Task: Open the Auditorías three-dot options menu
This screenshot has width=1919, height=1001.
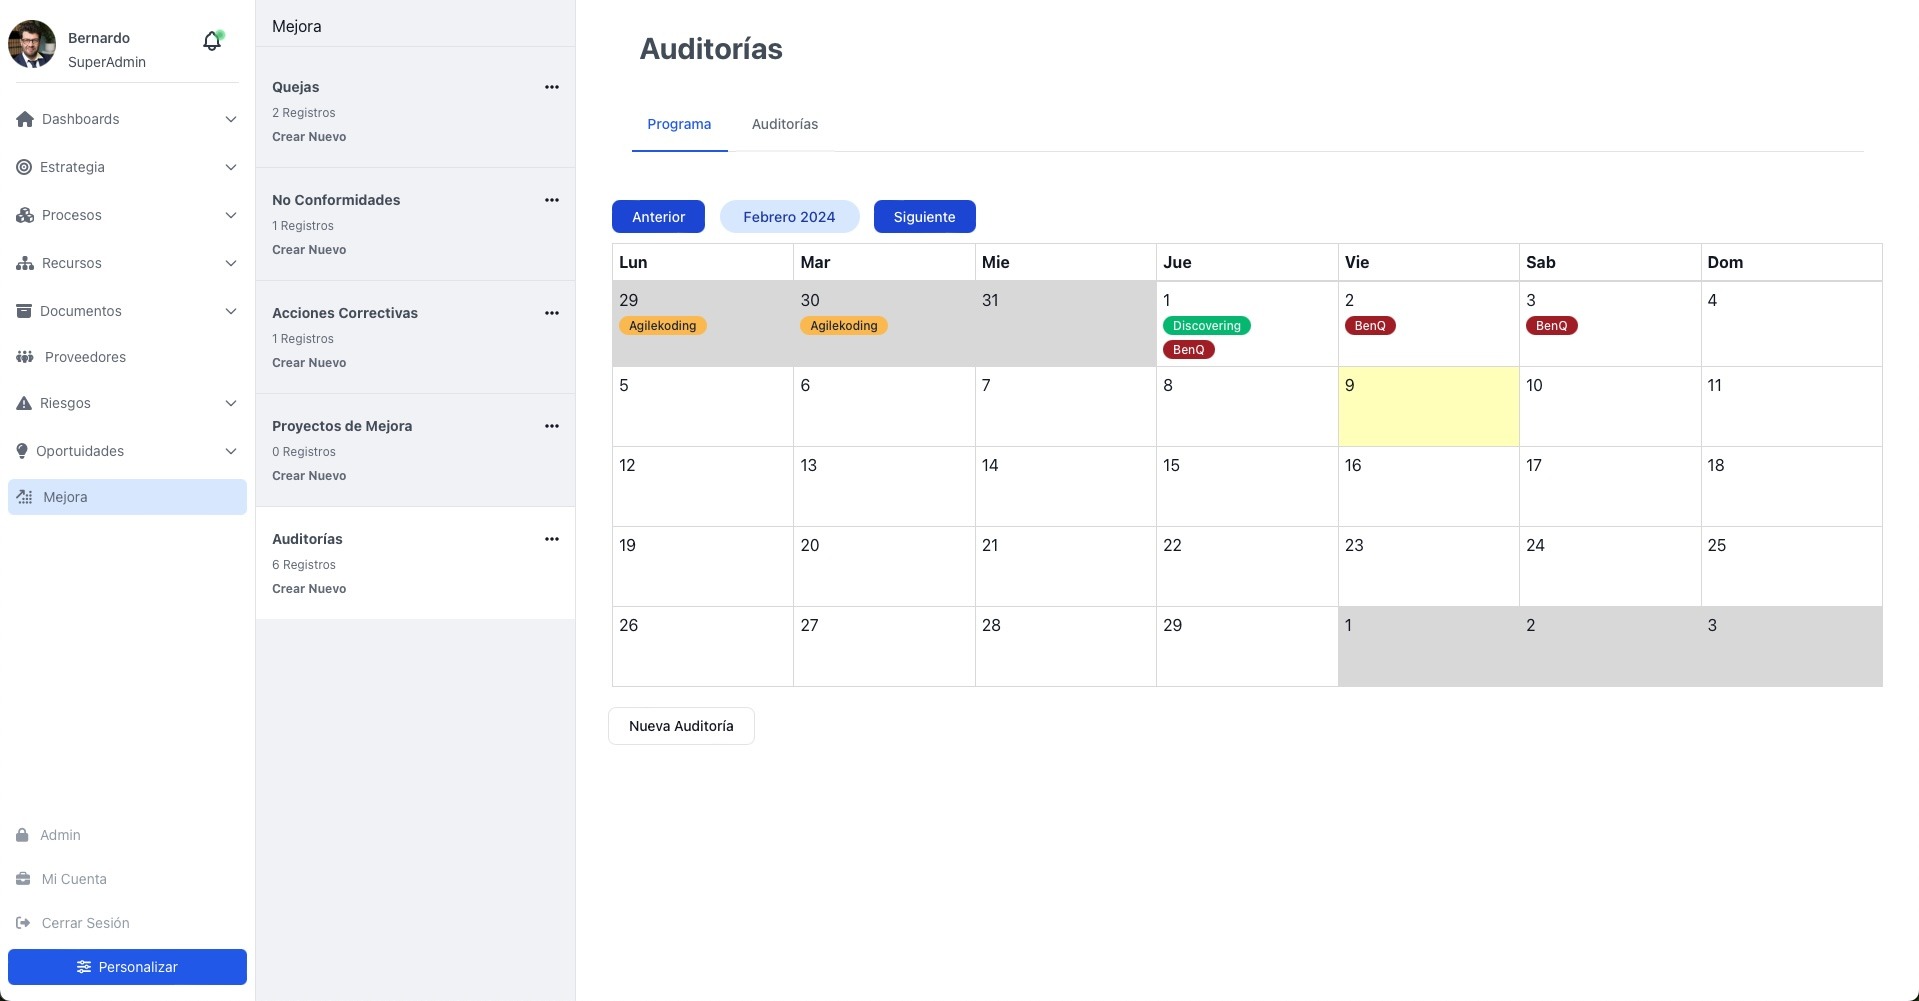Action: pyautogui.click(x=551, y=539)
